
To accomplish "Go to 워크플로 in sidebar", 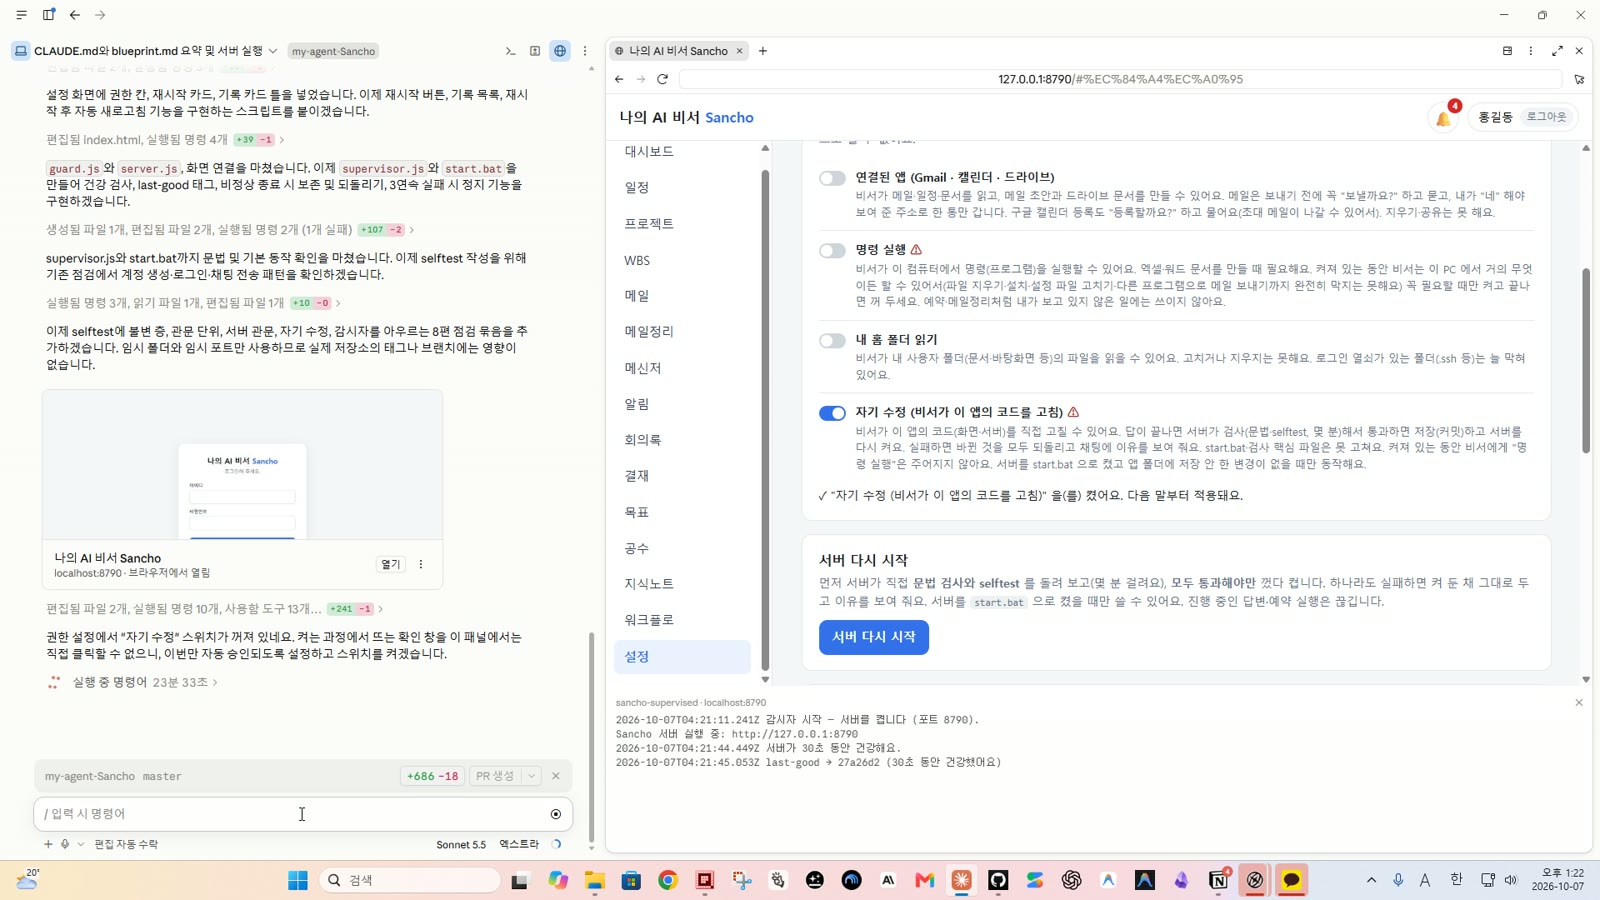I will [x=649, y=620].
